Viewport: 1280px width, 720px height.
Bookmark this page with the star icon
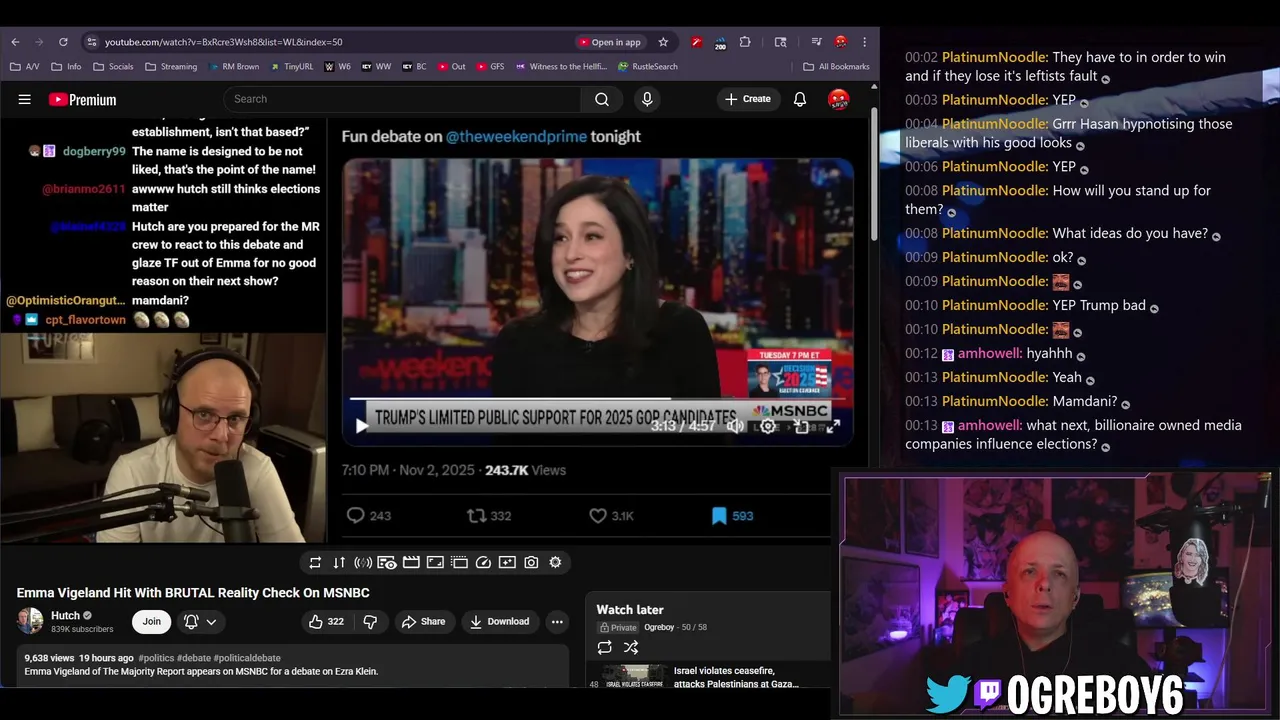663,42
